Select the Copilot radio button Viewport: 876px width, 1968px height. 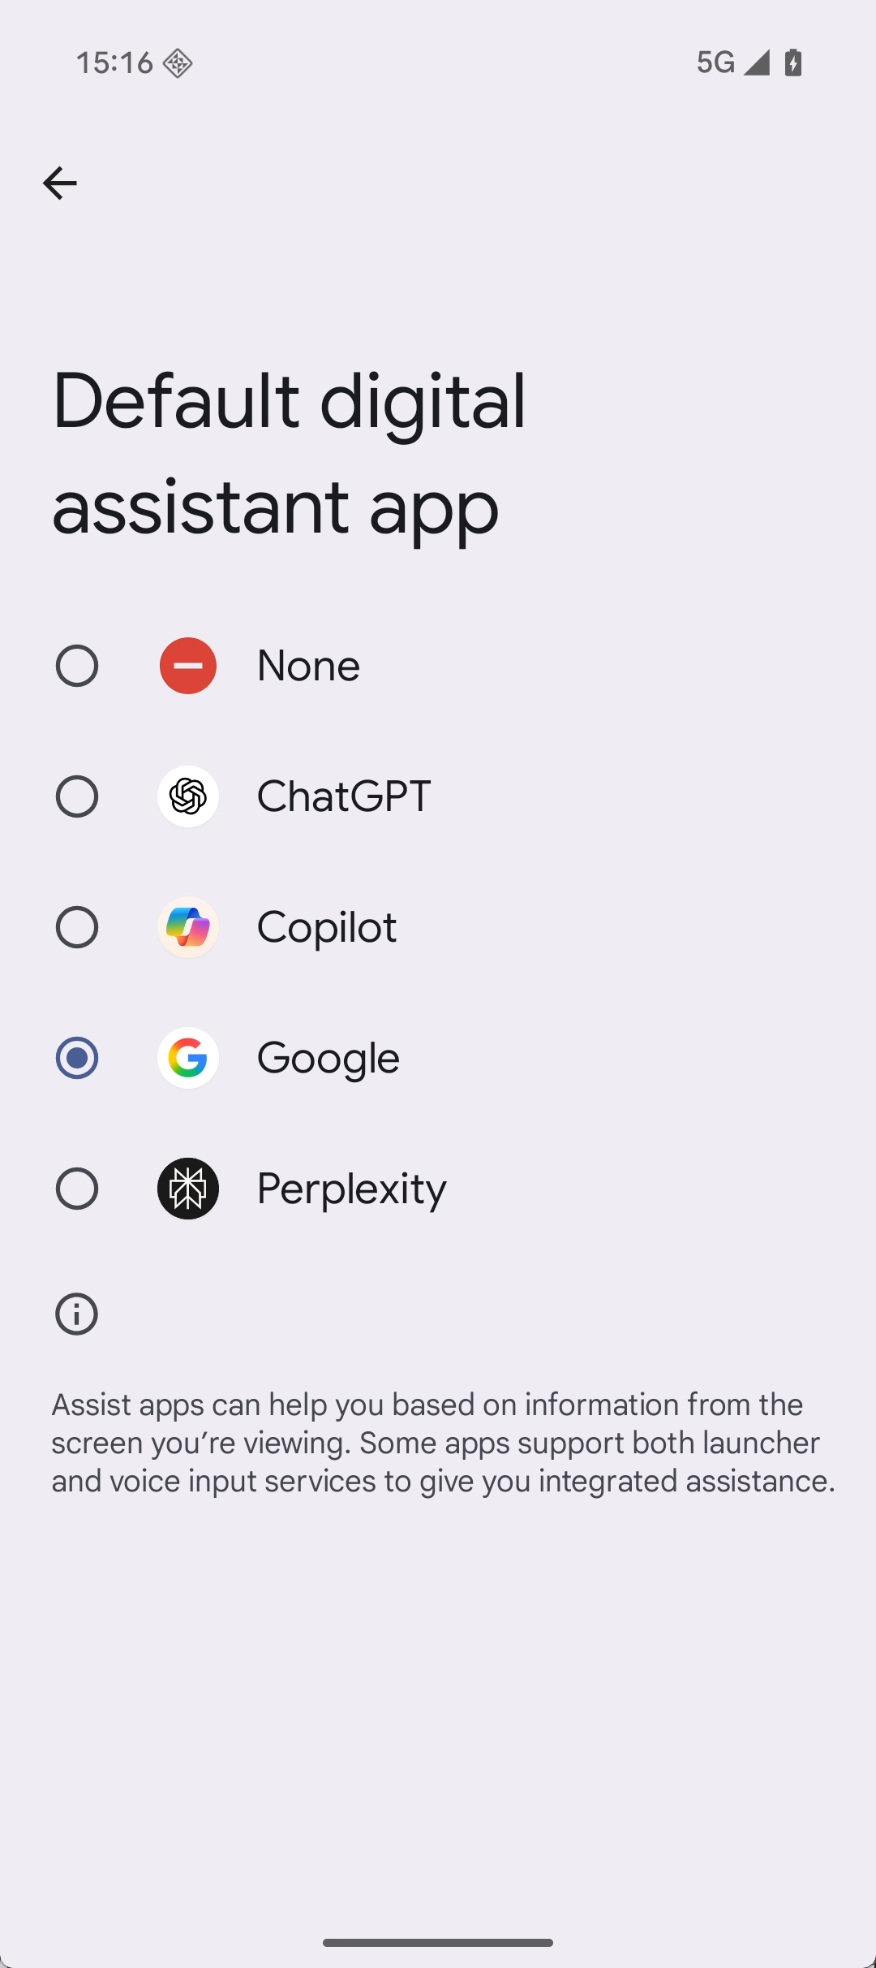(x=77, y=928)
